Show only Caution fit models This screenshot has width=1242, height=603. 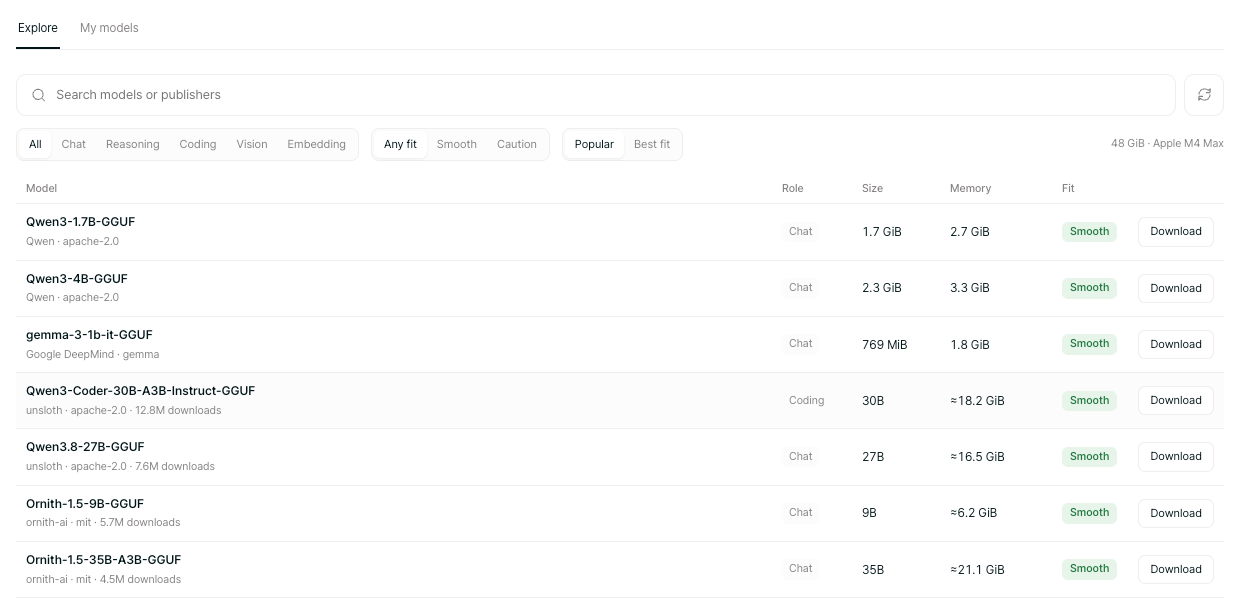point(517,144)
